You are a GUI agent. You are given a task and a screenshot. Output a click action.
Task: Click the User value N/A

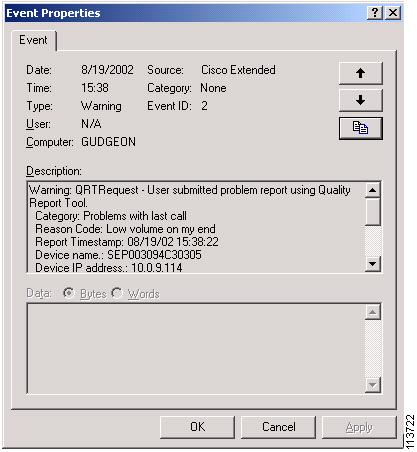91,124
